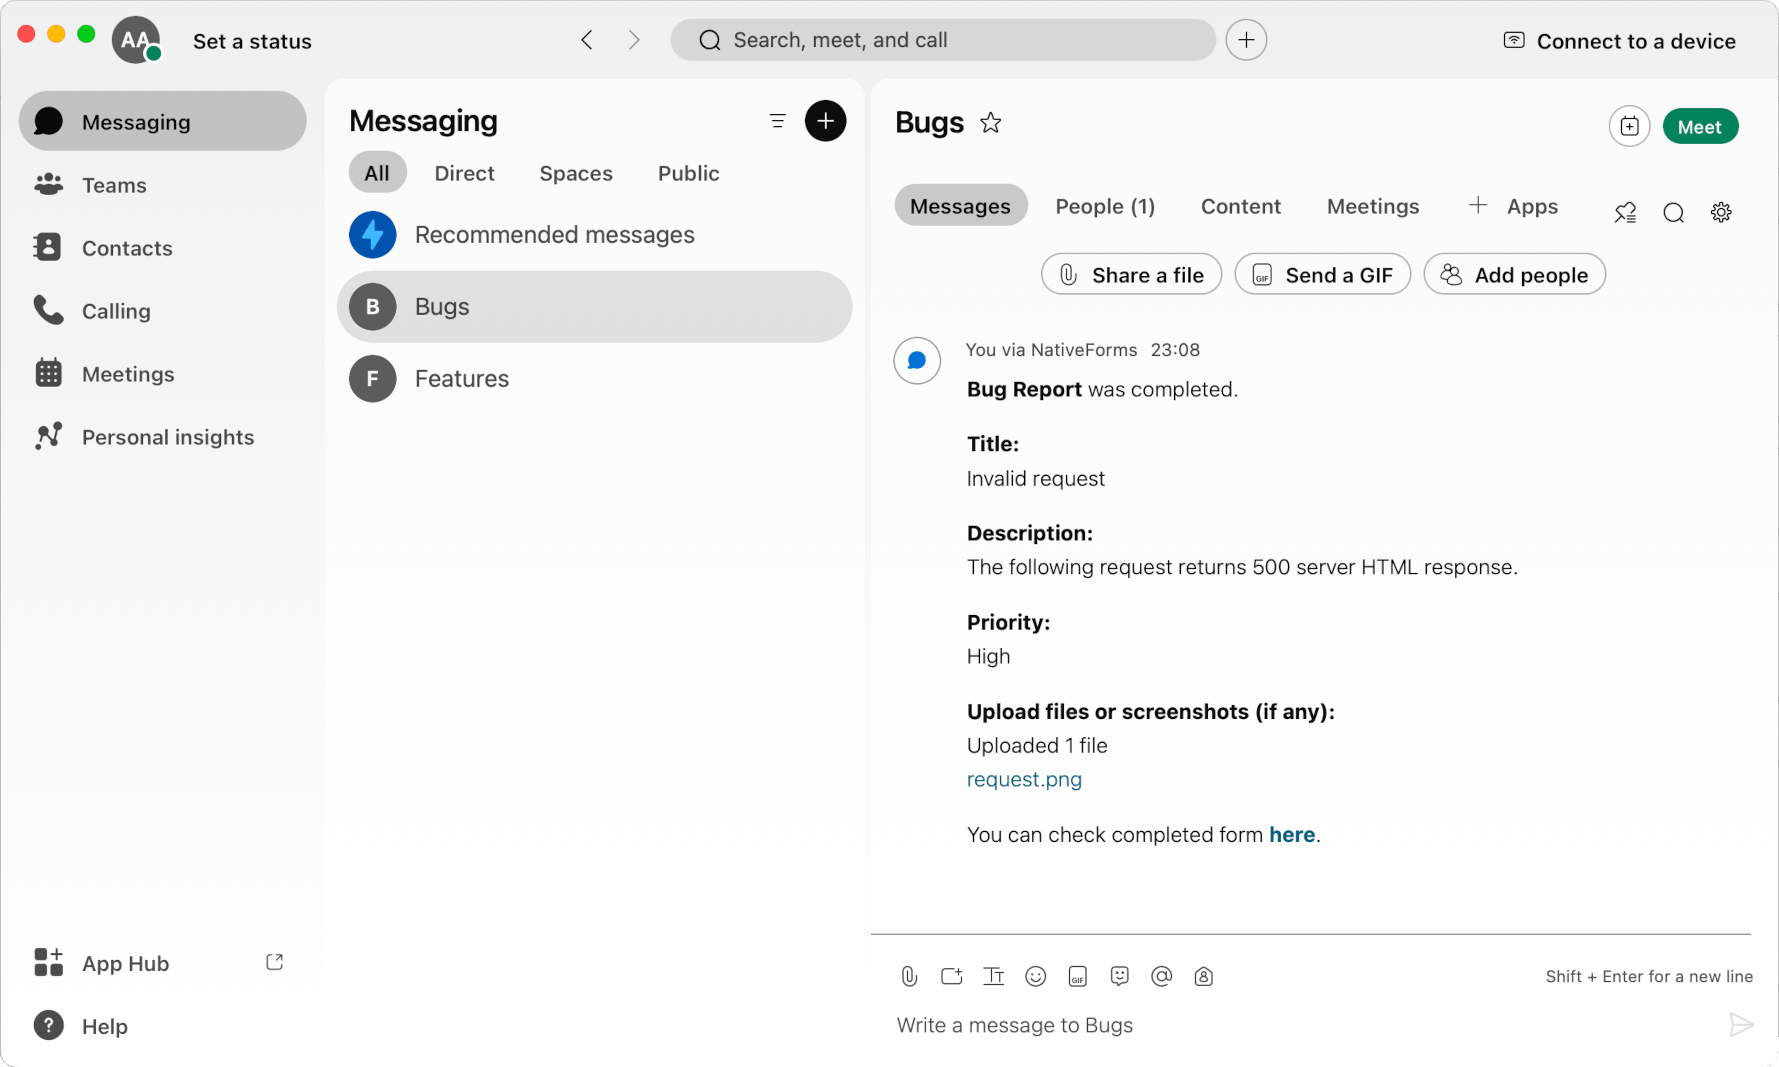
Task: Switch to the Messages tab
Action: (960, 206)
